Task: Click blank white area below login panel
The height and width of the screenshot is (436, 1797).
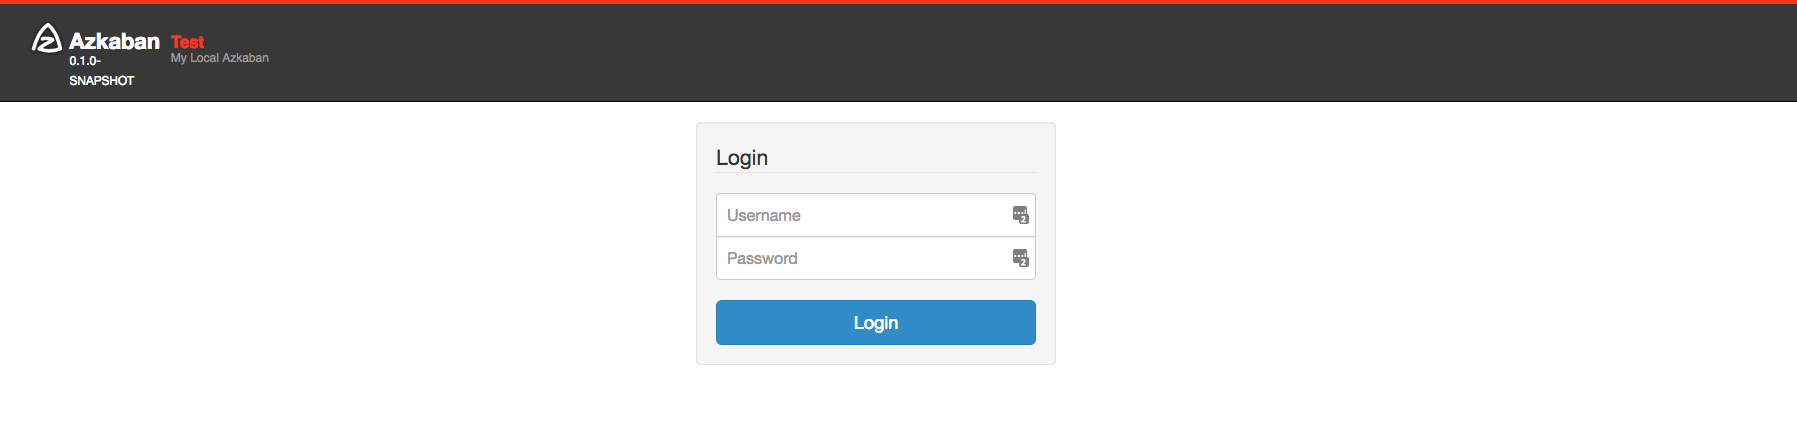Action: [875, 402]
